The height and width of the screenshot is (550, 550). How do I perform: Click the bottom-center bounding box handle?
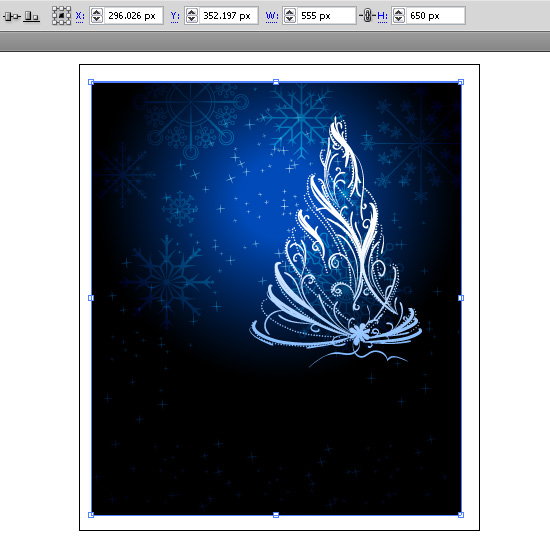(x=276, y=515)
